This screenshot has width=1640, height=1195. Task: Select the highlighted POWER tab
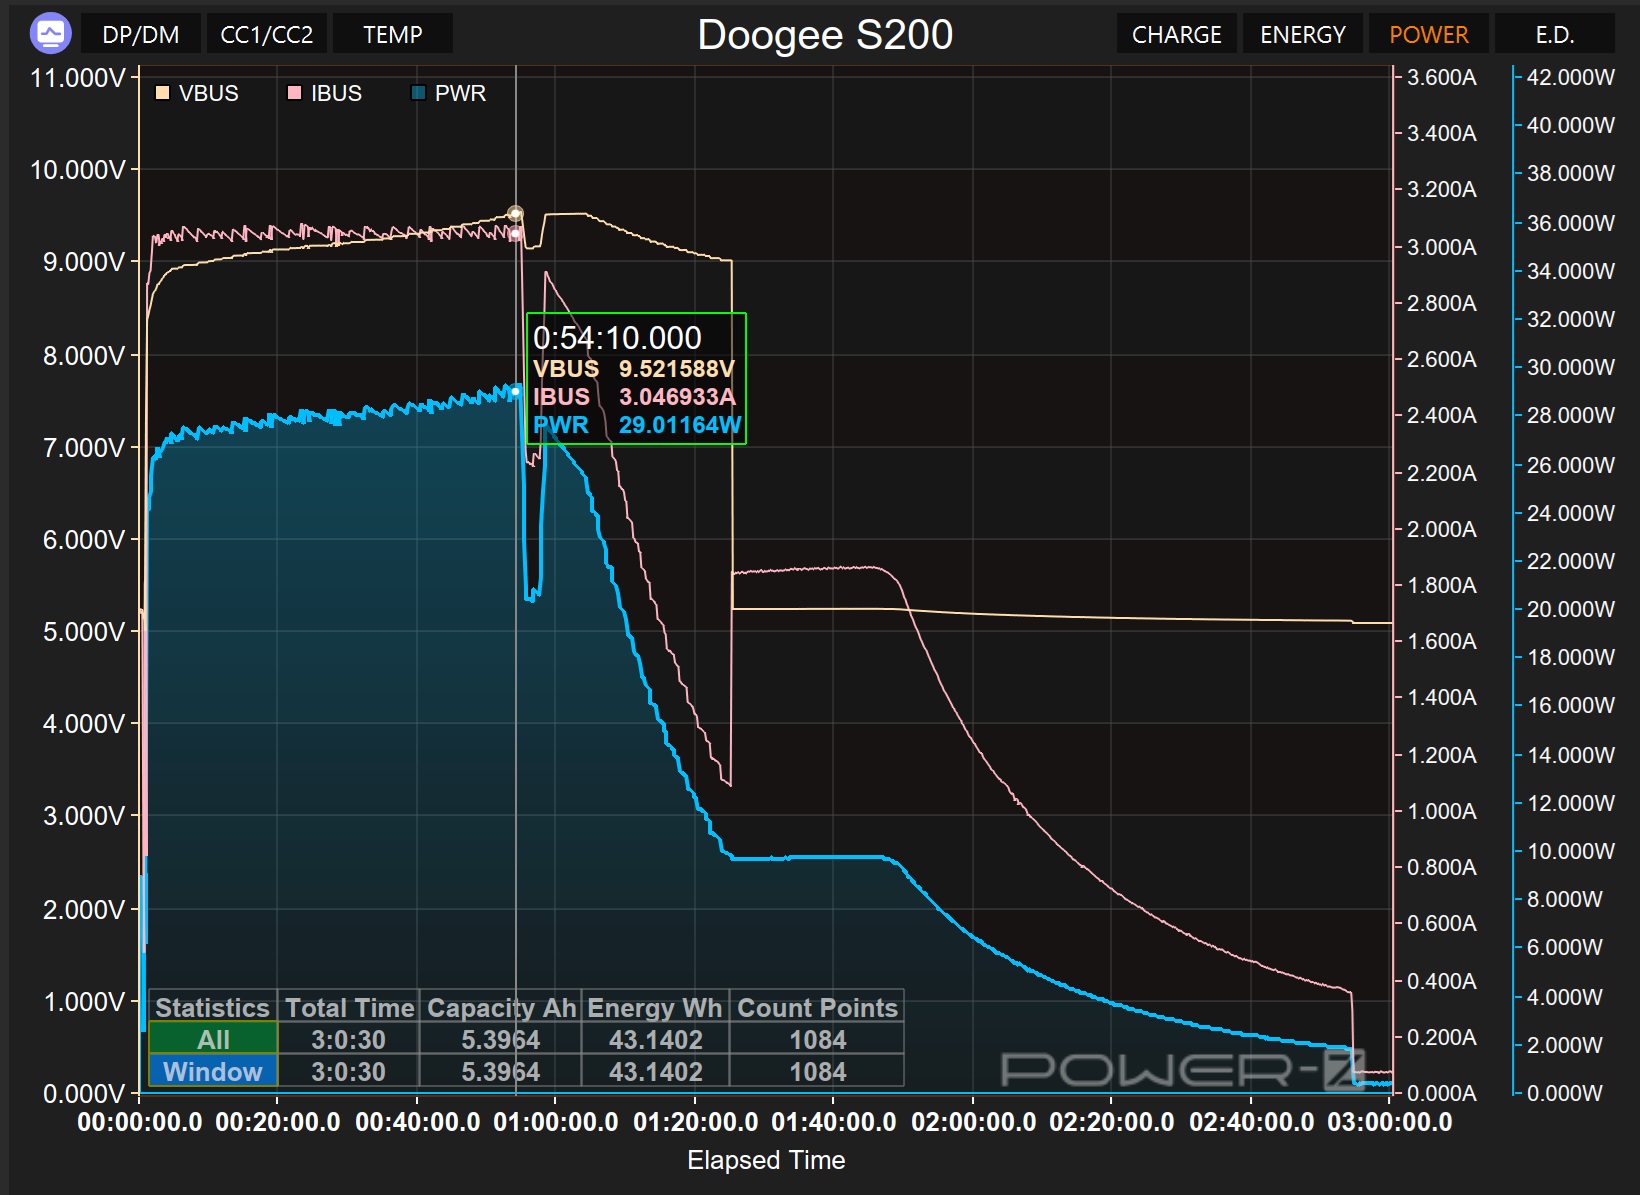pyautogui.click(x=1429, y=34)
